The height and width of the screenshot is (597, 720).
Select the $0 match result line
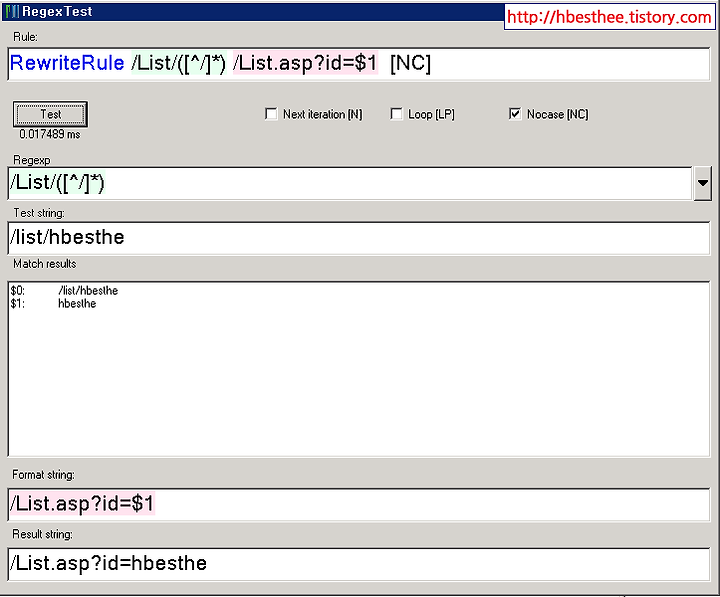coord(64,291)
